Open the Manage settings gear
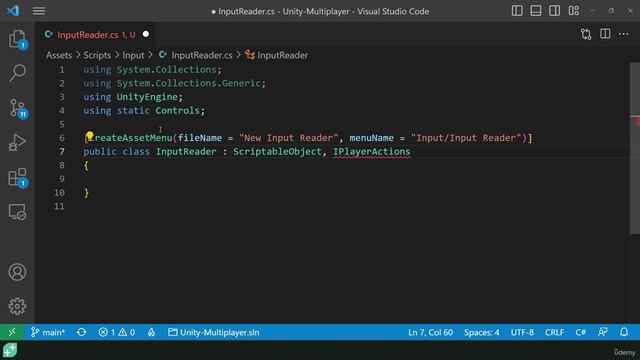Image resolution: width=640 pixels, height=360 pixels. (17, 306)
